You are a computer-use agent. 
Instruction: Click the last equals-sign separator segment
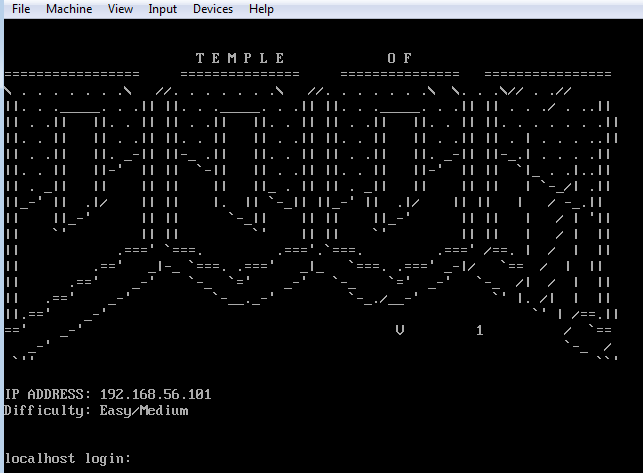[x=547, y=74]
